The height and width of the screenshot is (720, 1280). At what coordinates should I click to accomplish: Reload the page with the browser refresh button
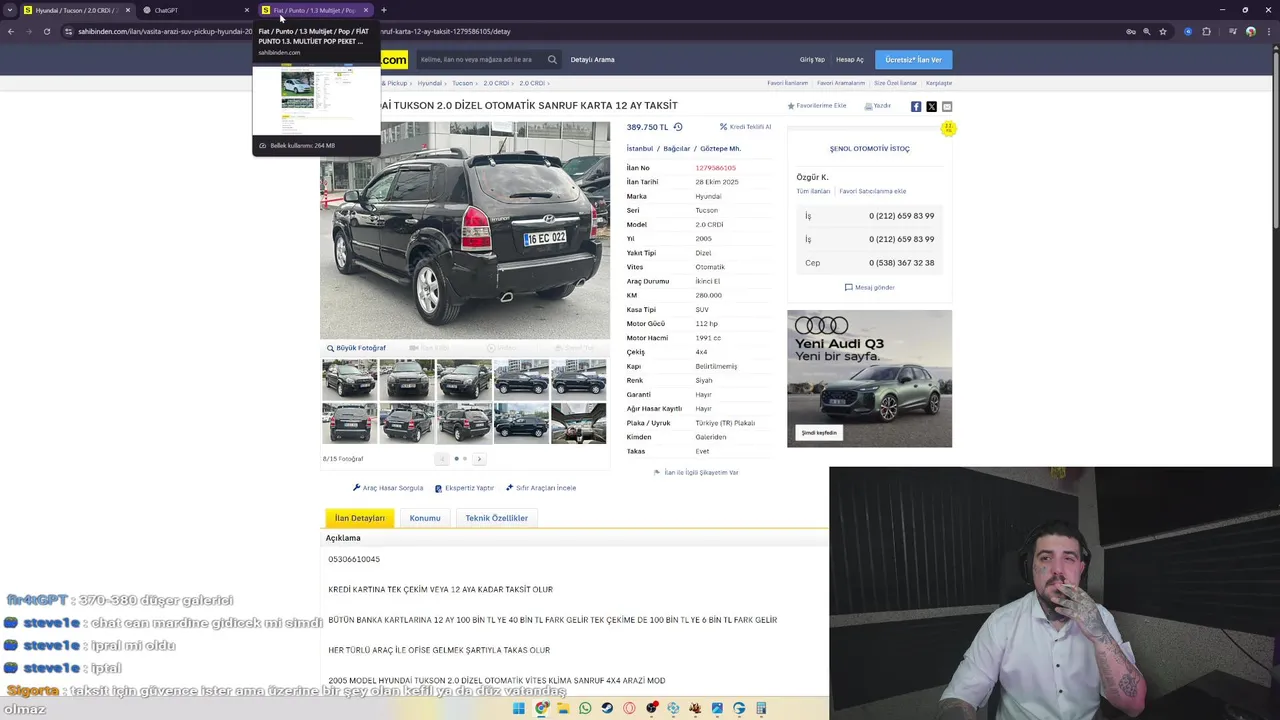pos(46,31)
